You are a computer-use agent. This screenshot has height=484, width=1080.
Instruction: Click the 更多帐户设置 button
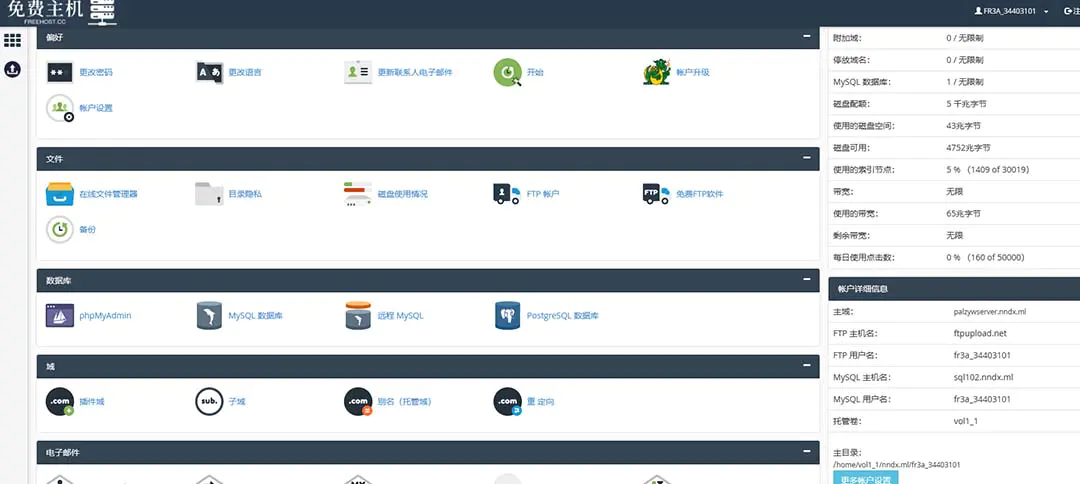coord(865,478)
